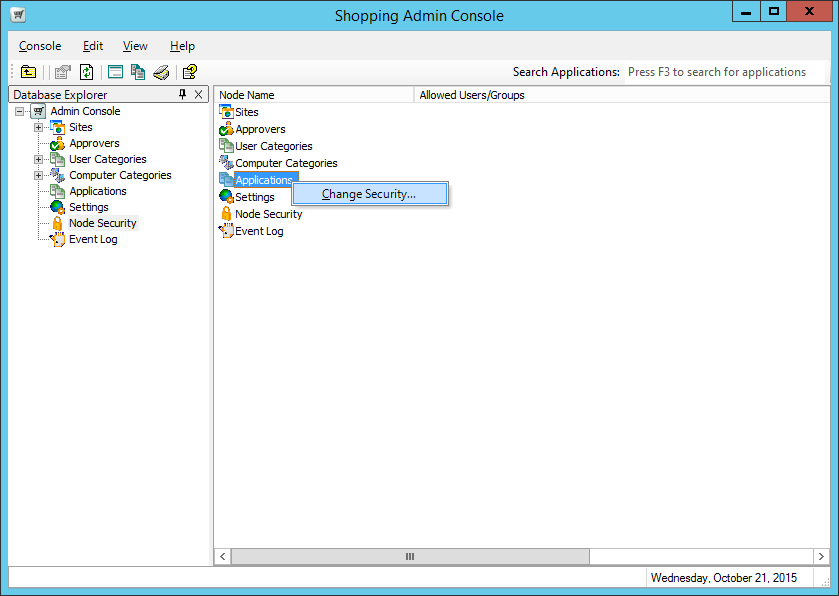Click the Approvers icon in the node list
Screen dimensions: 839x596
pos(226,129)
